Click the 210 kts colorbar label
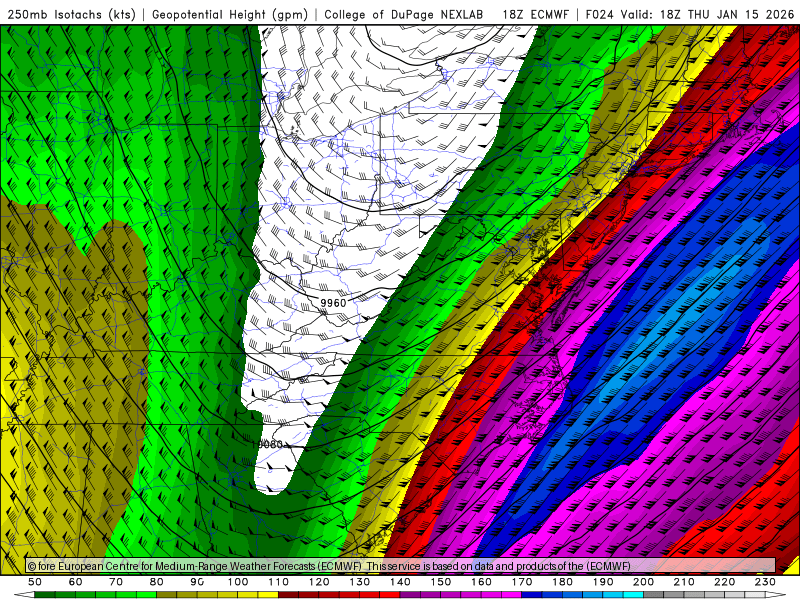Viewport: 800px width, 600px height. tap(684, 582)
